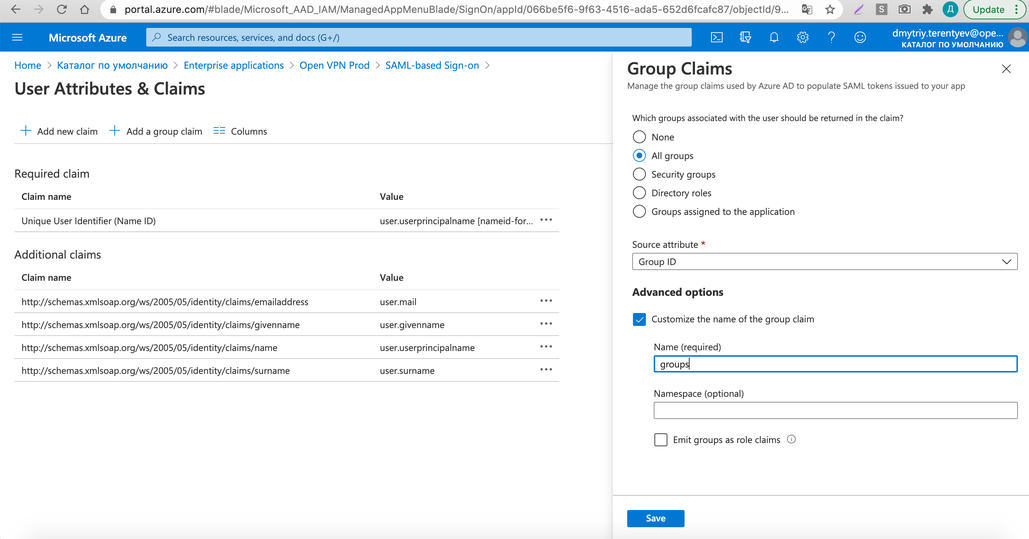This screenshot has height=539, width=1029.
Task: Open the Unique User Identifier (Name ID) claim
Action: coord(89,221)
